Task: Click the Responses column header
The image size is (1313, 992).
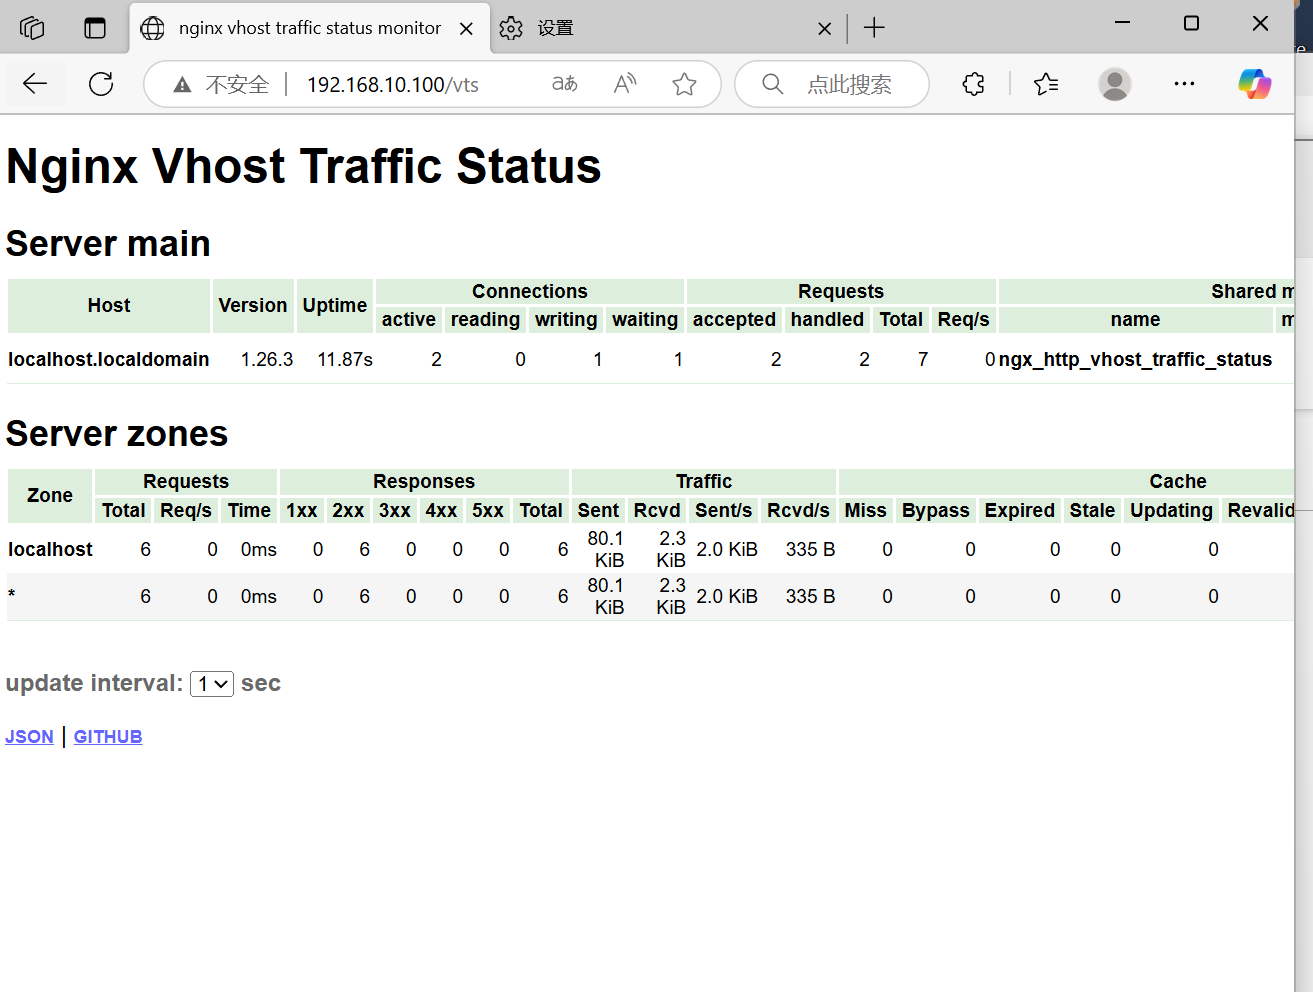Action: pyautogui.click(x=424, y=481)
